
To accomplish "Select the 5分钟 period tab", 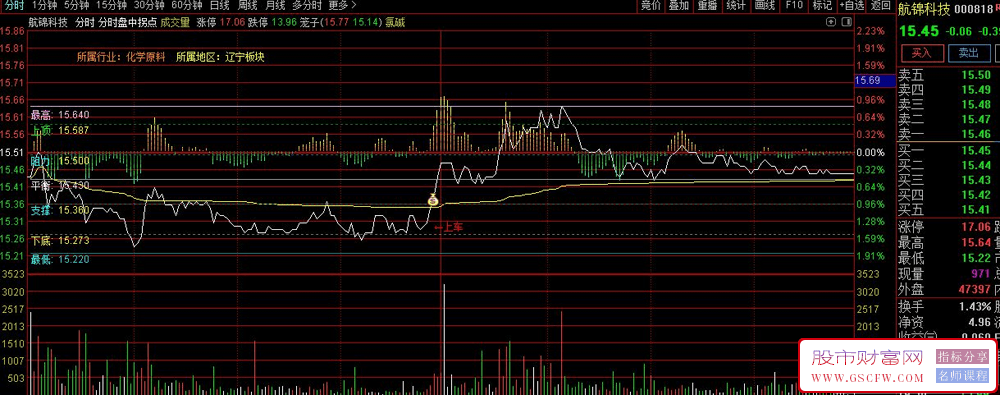I will (x=76, y=6).
